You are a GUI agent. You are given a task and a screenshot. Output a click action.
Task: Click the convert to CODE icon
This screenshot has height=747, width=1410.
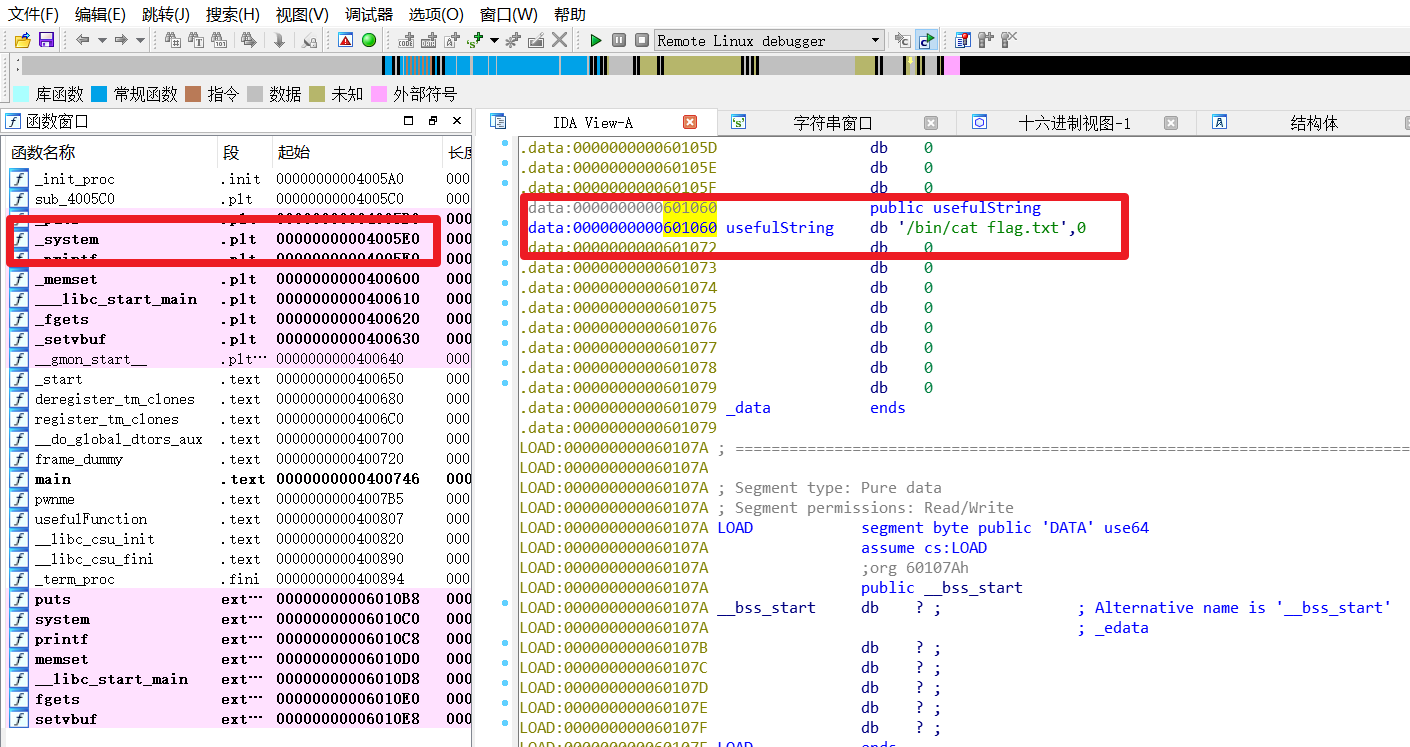pos(406,40)
